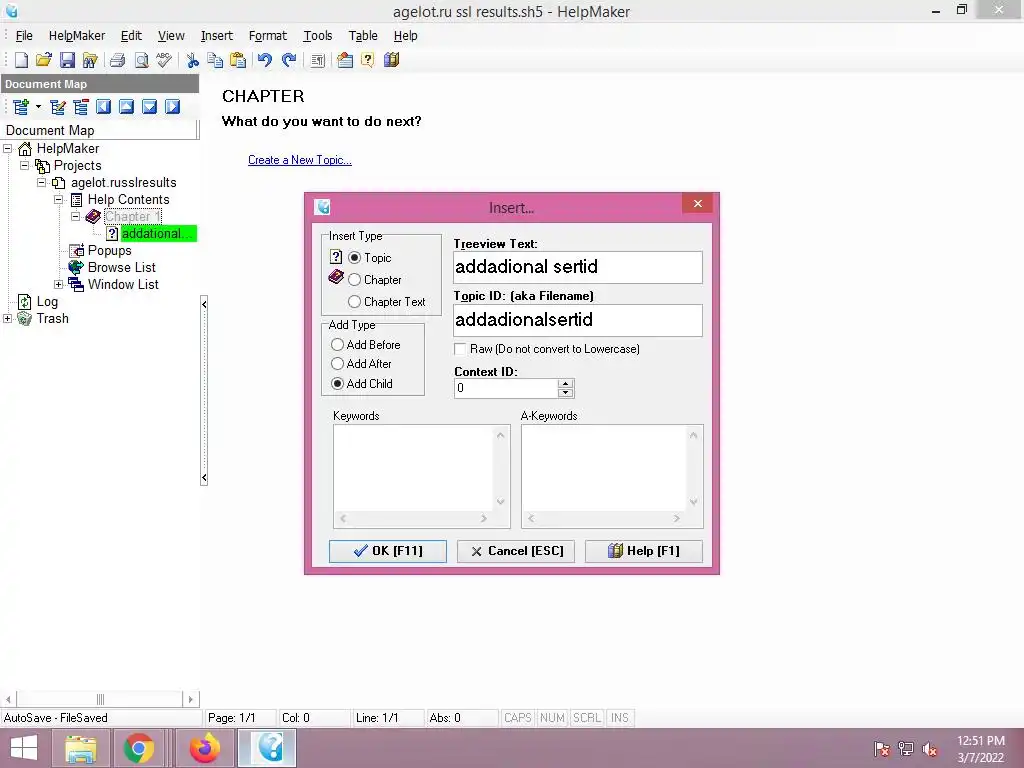The height and width of the screenshot is (768, 1024).
Task: Click the Context ID number field
Action: pos(506,388)
